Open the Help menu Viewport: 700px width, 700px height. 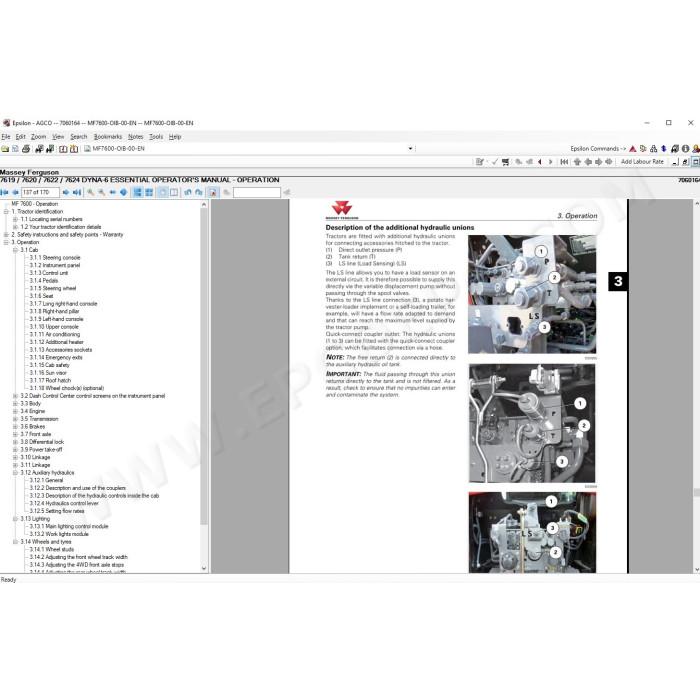[x=175, y=137]
